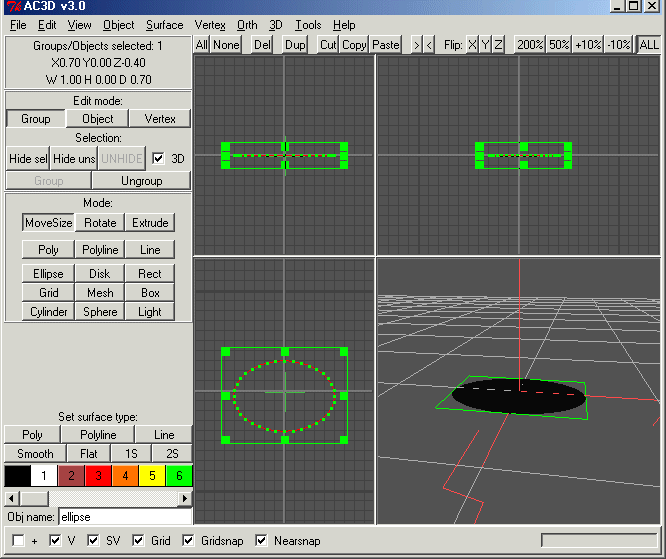Pick green color swatch 6
The height and width of the screenshot is (559, 666).
[x=179, y=476]
